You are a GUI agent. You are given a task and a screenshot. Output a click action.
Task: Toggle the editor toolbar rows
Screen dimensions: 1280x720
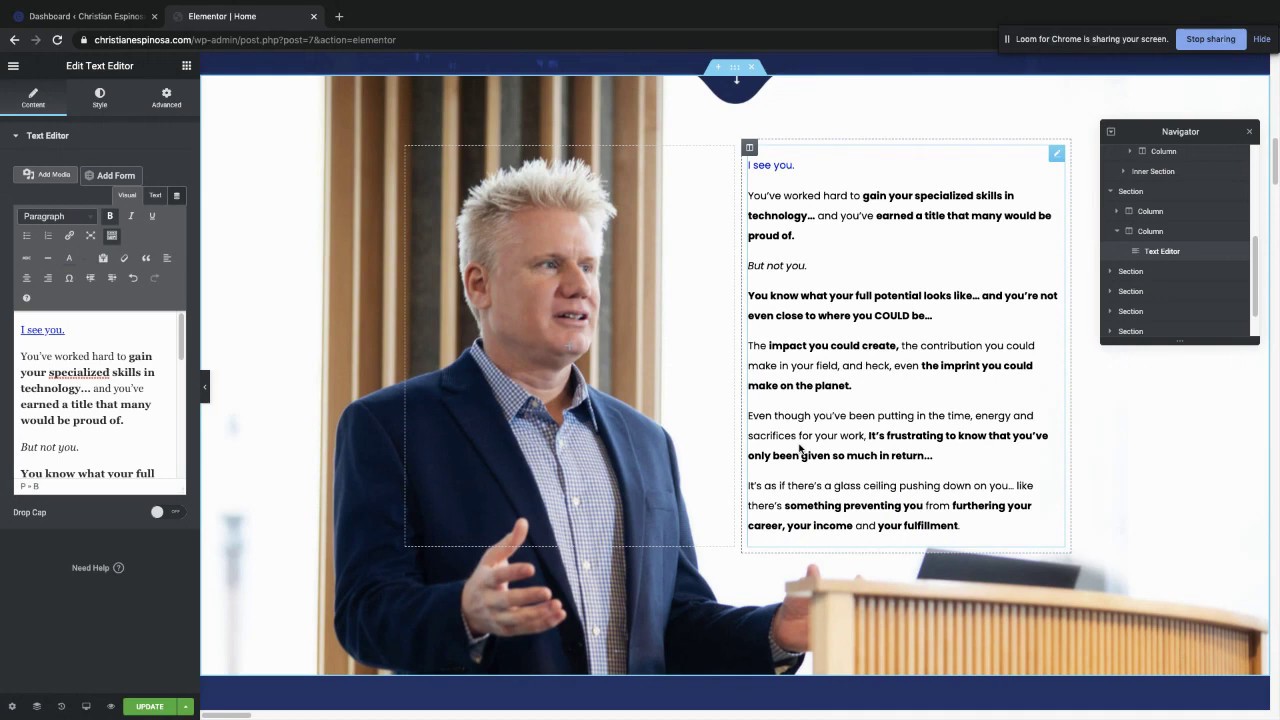(111, 236)
